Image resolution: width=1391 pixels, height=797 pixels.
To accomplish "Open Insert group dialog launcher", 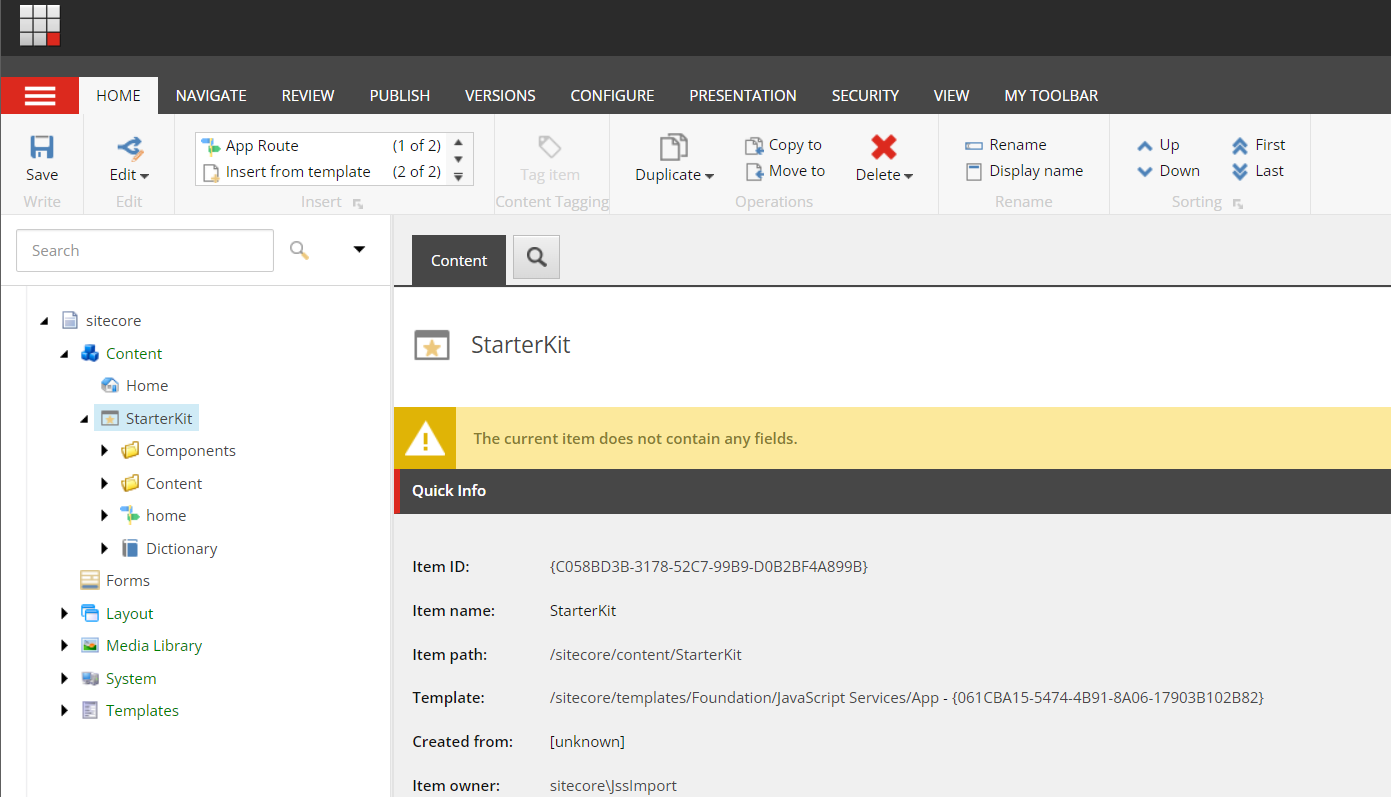I will [358, 203].
